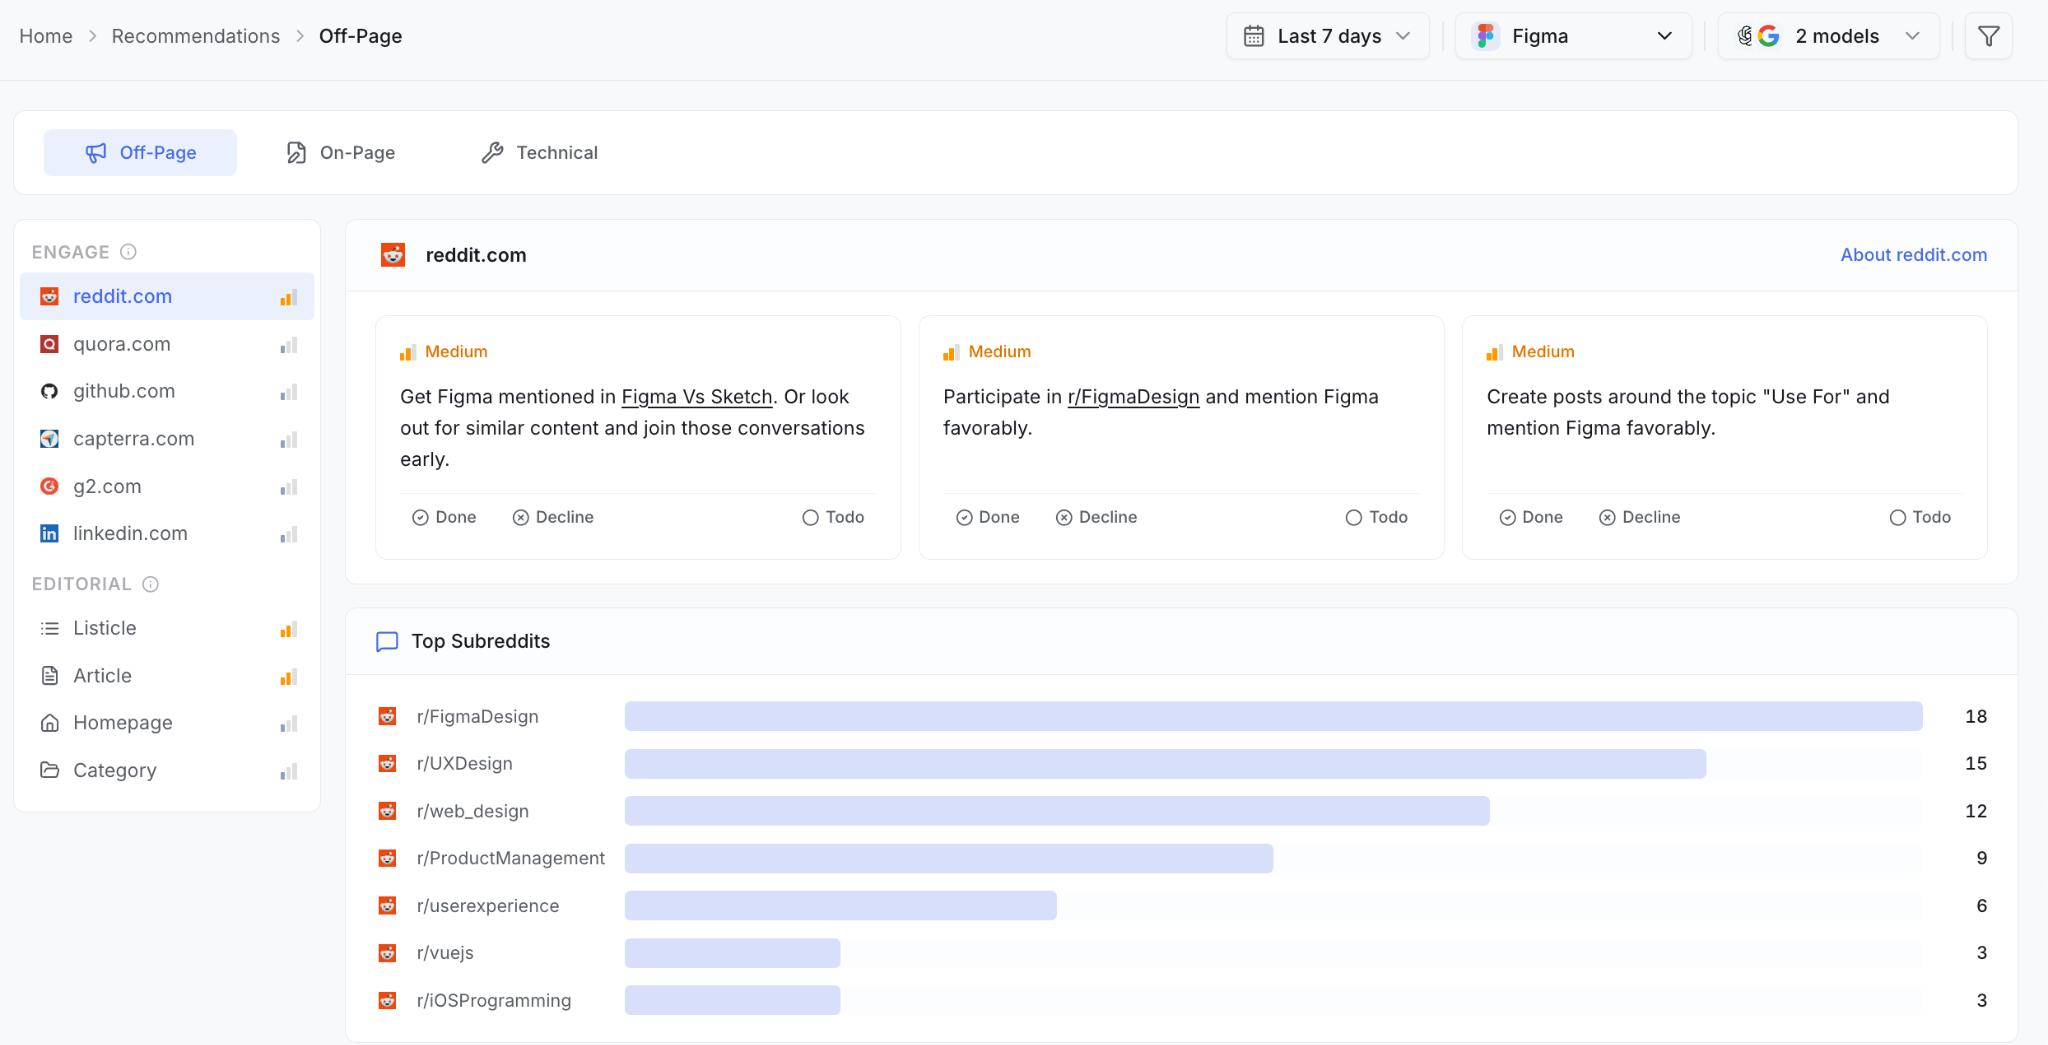
Task: Click the capterra icon in the sidebar
Action: coord(49,439)
